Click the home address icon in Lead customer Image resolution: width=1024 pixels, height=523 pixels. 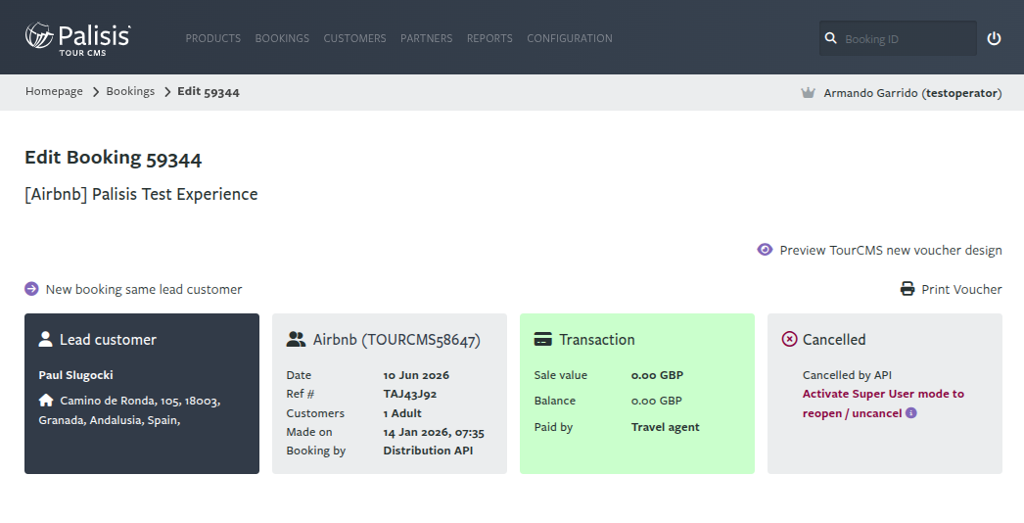coord(46,400)
